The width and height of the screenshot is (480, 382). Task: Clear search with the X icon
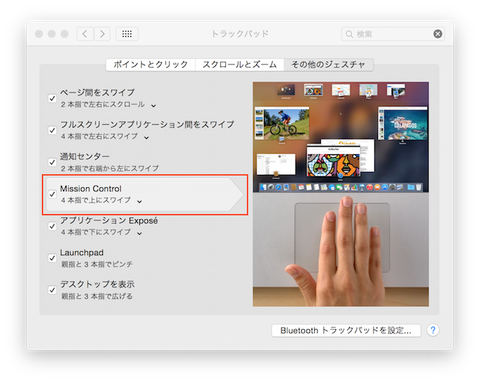pyautogui.click(x=438, y=34)
